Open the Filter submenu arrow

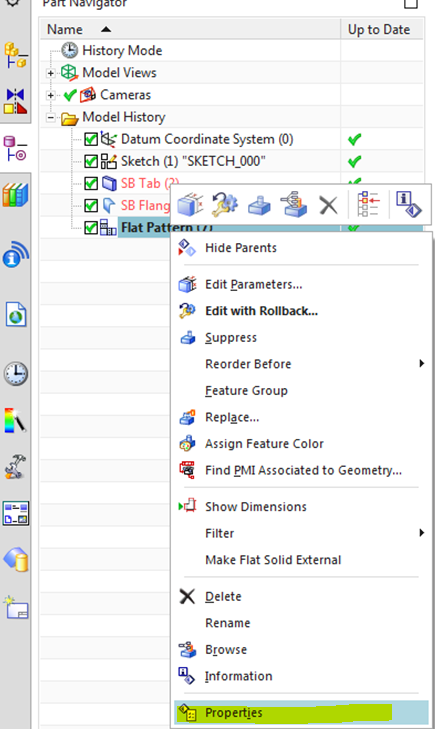point(421,532)
